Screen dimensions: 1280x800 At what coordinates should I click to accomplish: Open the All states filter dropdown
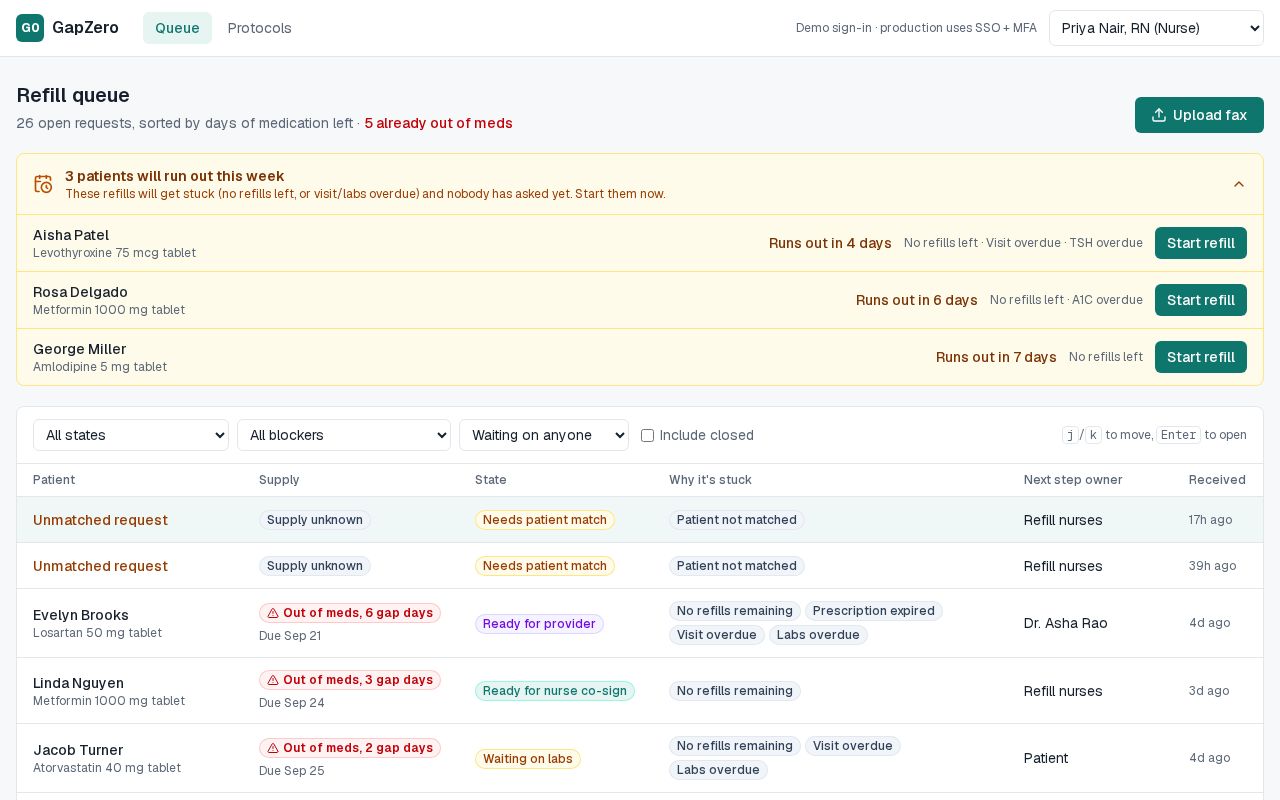point(131,435)
